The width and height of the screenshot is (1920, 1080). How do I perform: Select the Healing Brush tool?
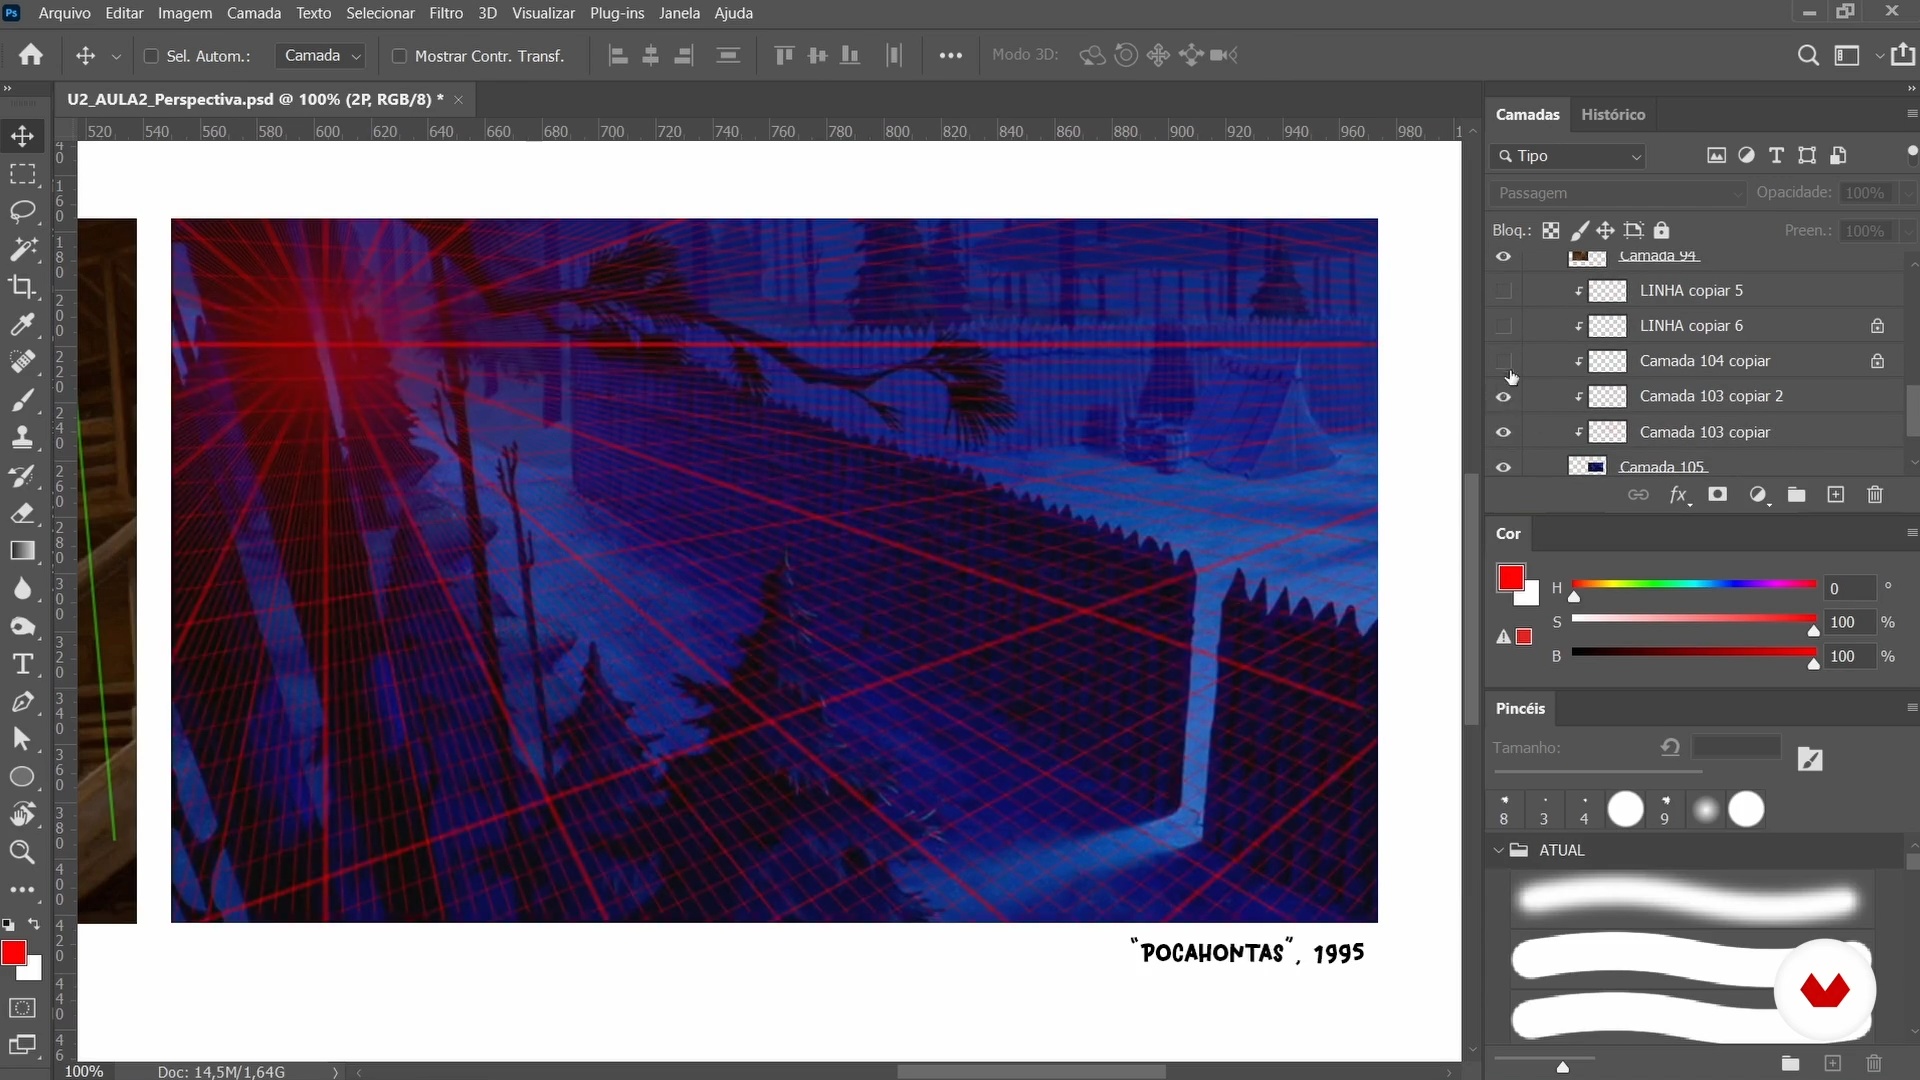[22, 362]
